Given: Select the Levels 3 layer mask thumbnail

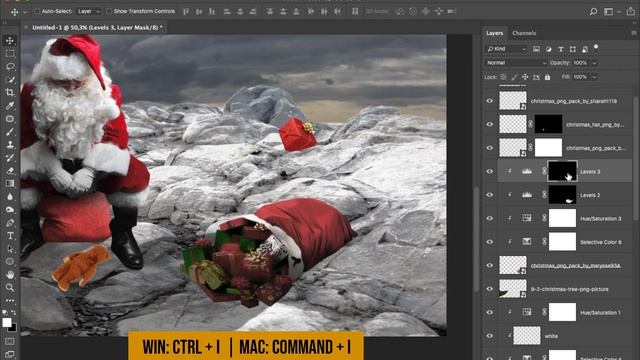Looking at the screenshot, I should 562,171.
